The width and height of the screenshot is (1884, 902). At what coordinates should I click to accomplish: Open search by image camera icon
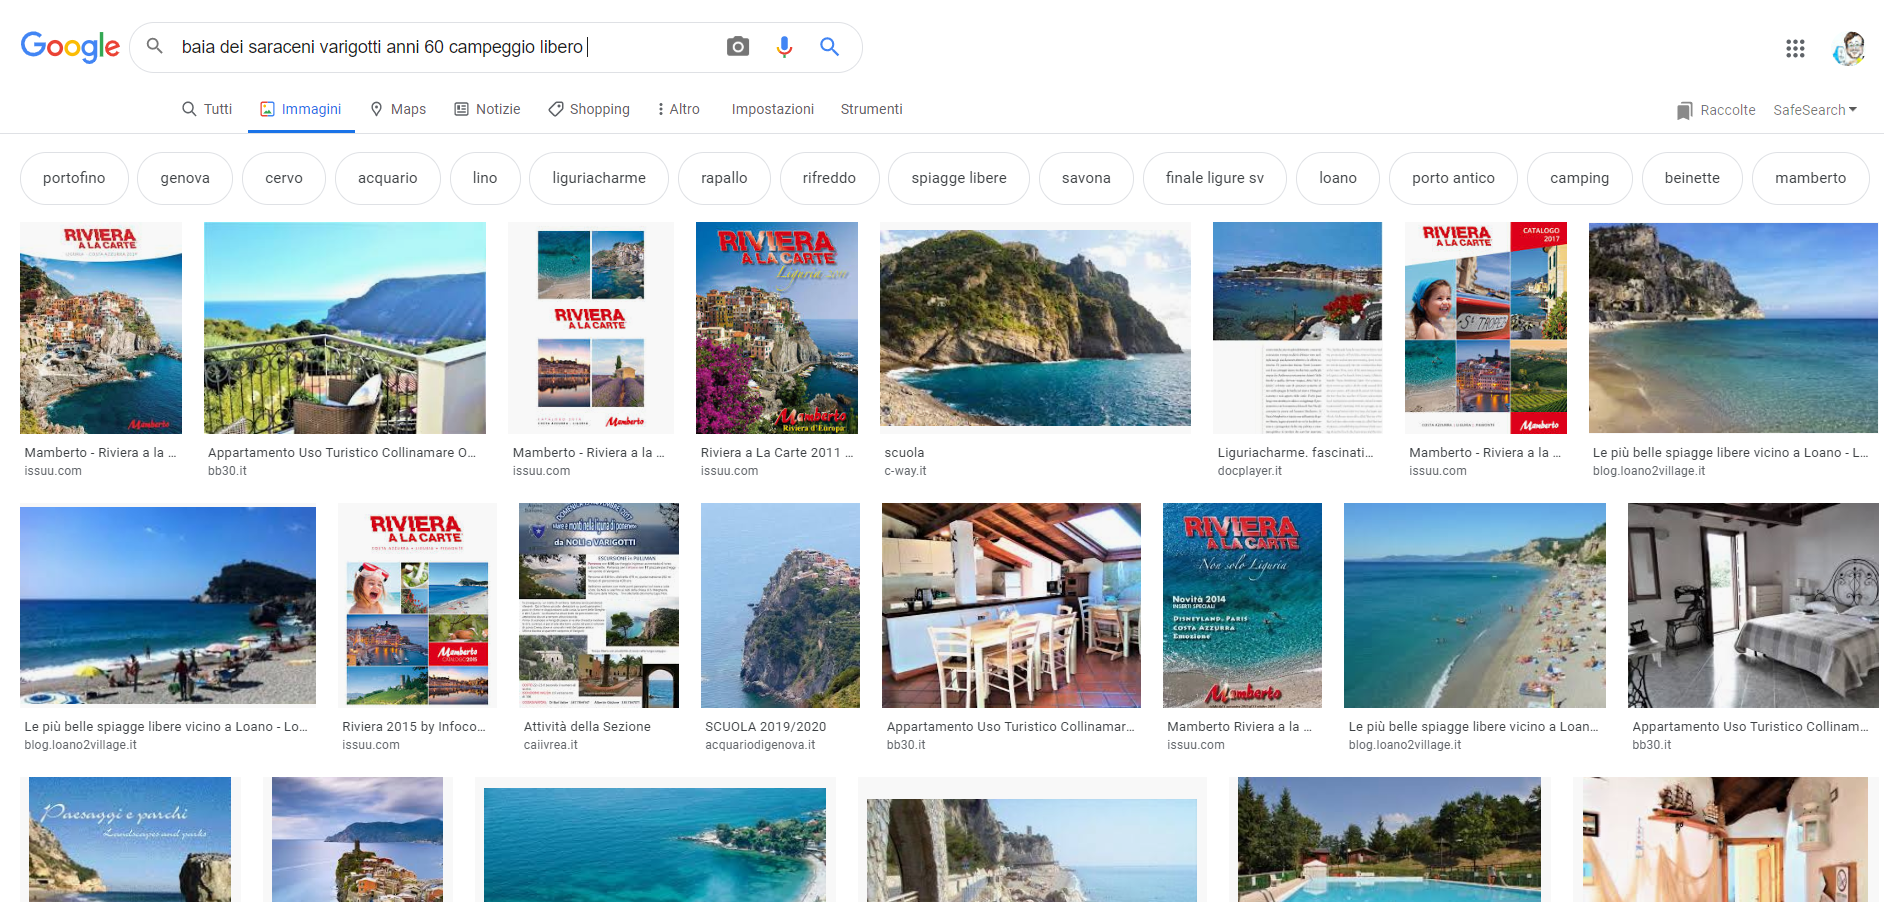(x=738, y=47)
